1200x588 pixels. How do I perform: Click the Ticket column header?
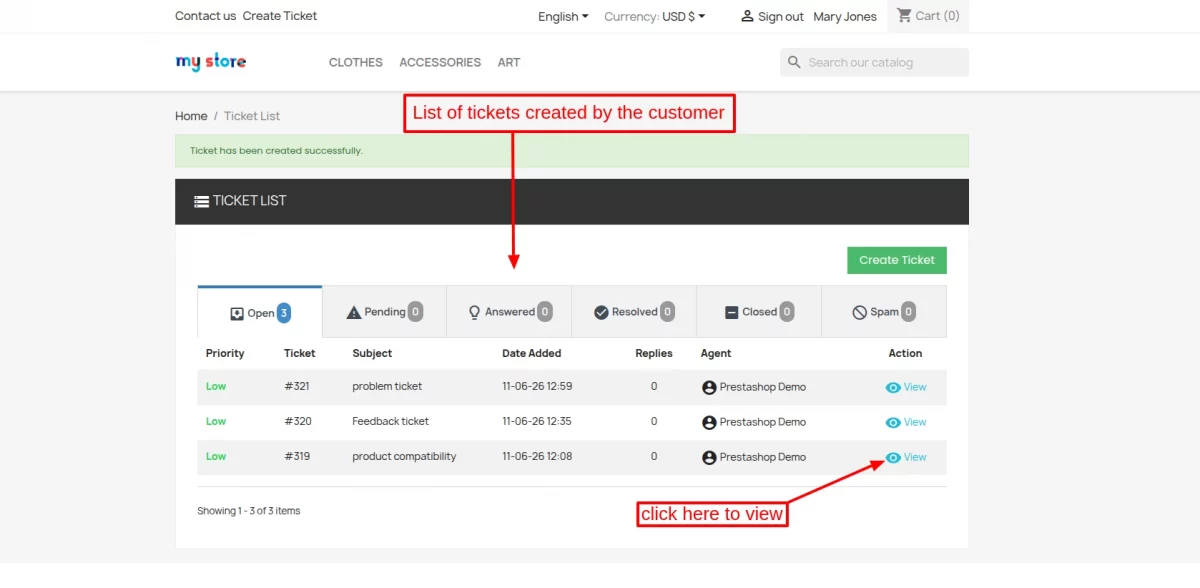(300, 353)
